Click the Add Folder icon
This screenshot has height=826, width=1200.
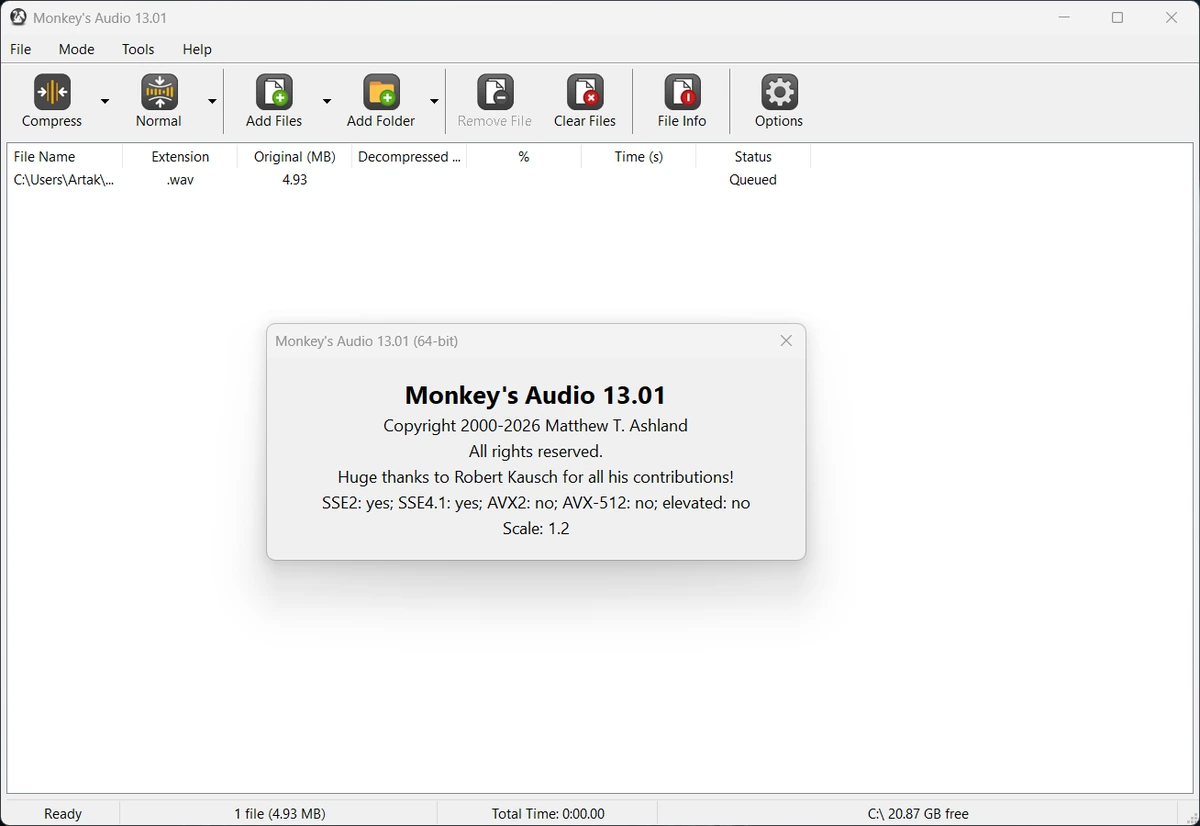381,92
